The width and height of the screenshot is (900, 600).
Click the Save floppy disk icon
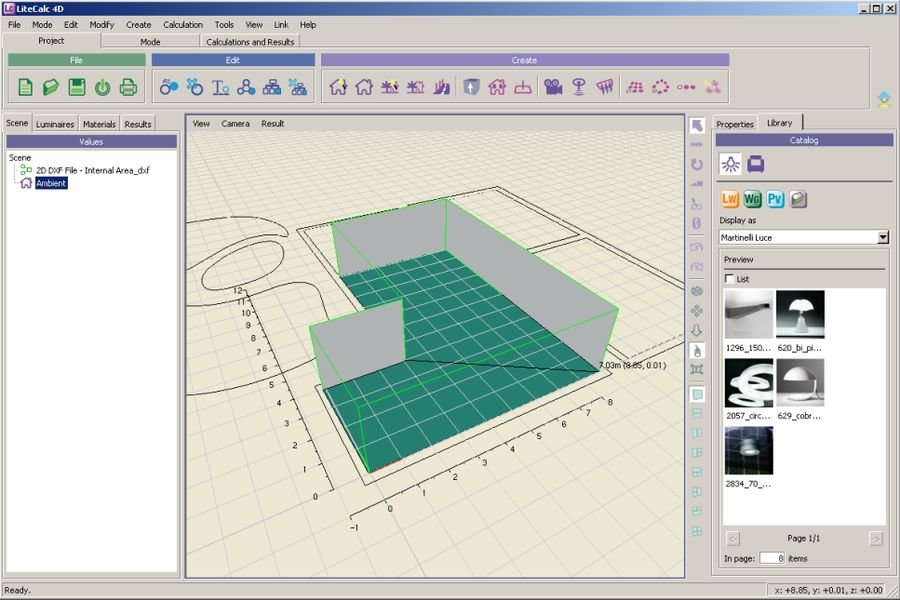click(x=77, y=87)
